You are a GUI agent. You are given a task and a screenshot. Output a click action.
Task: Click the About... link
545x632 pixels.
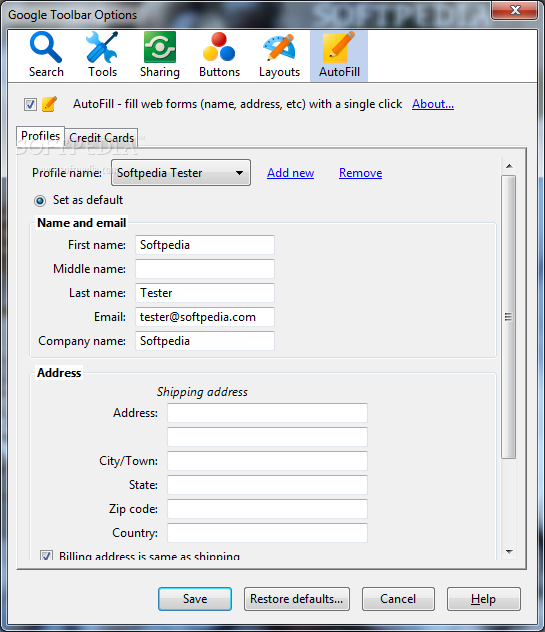433,104
